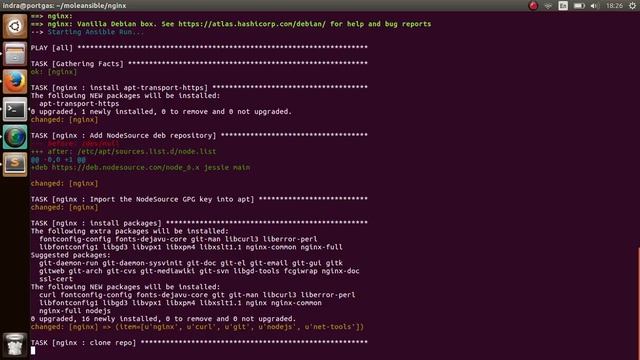Screen dimensions: 640x360
Task: Click 'TASK [nginx : Import the NodeSource GPG key'
Action: pos(199,199)
